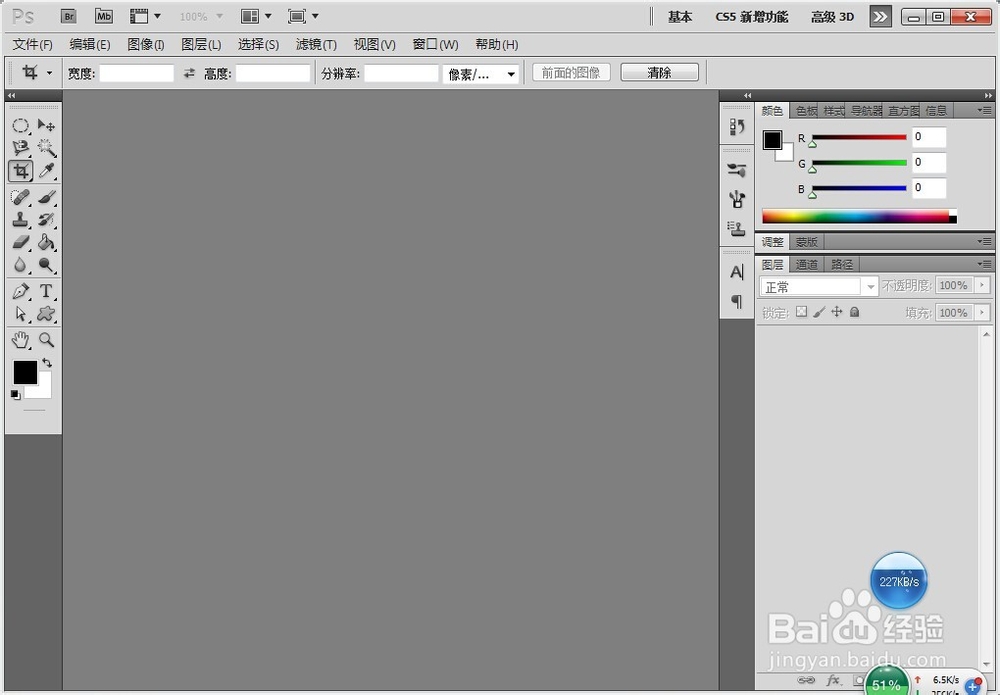Launch Bridge with the Br icon

pyautogui.click(x=69, y=17)
